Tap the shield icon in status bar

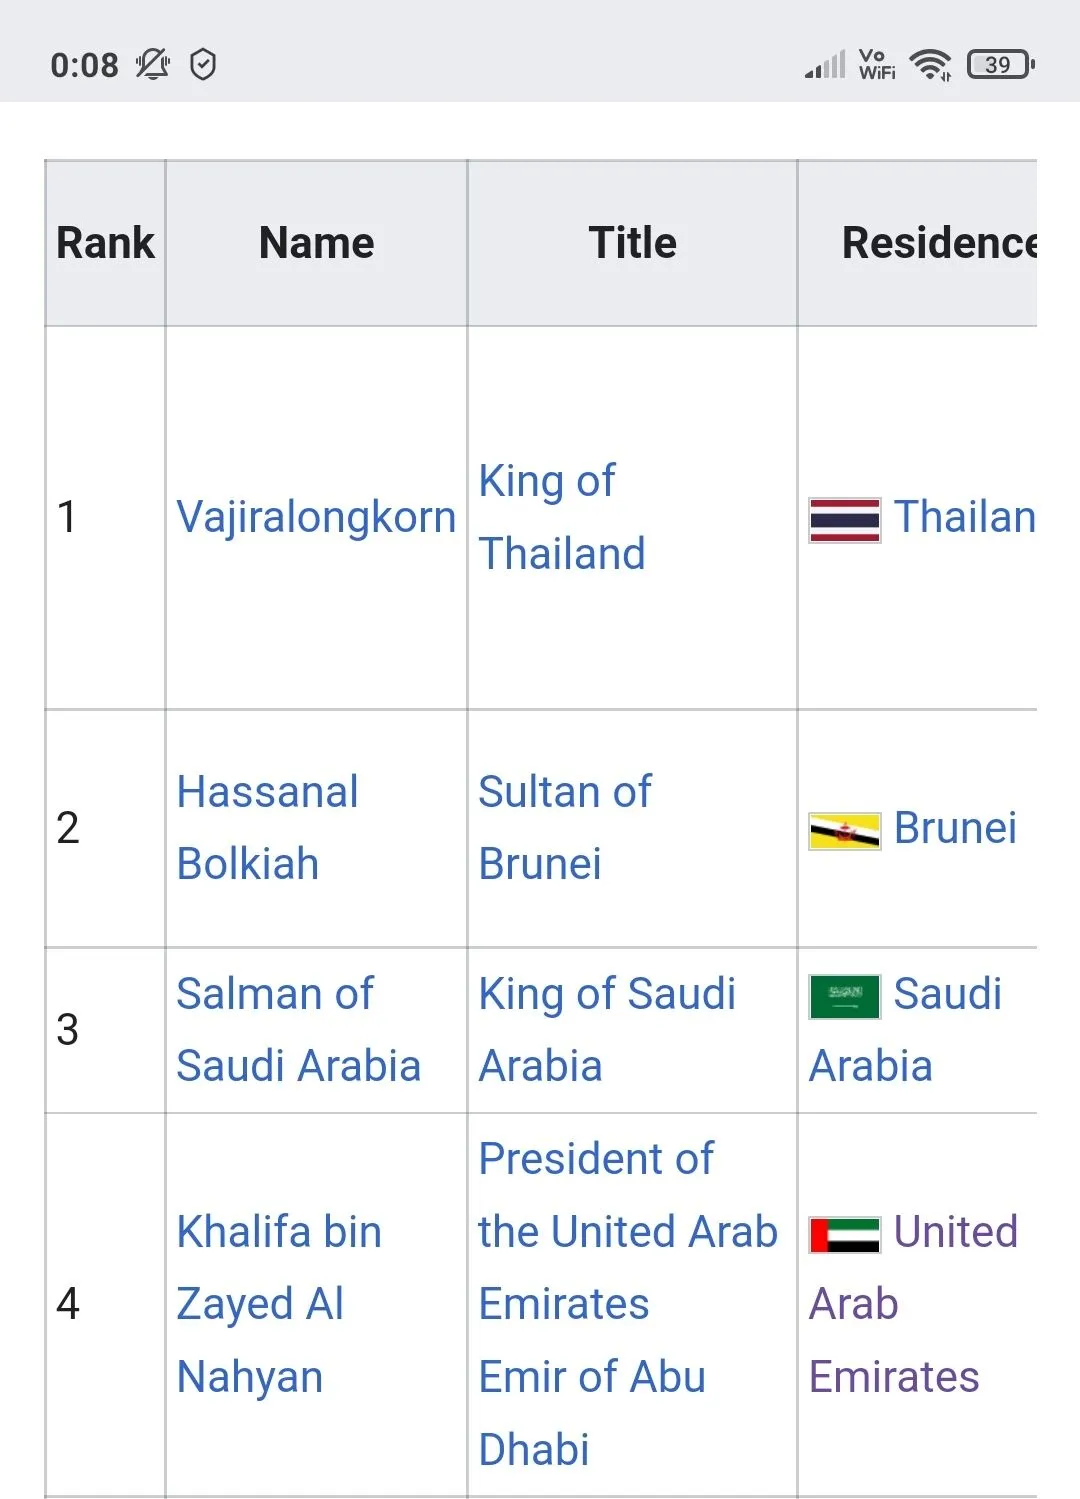(203, 65)
